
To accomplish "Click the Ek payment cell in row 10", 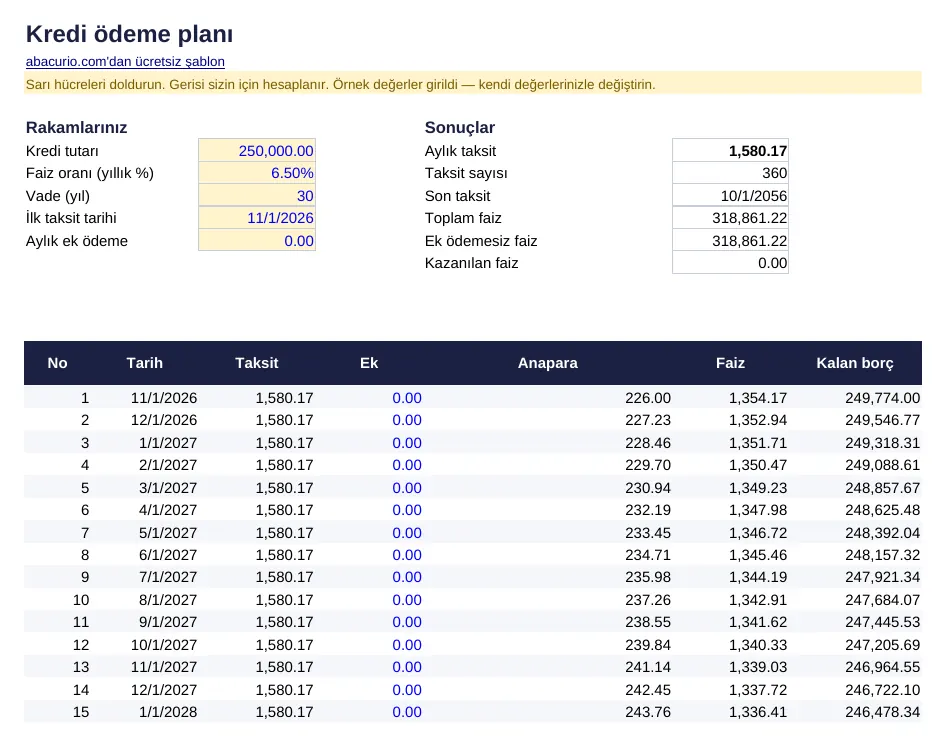I will (x=407, y=600).
